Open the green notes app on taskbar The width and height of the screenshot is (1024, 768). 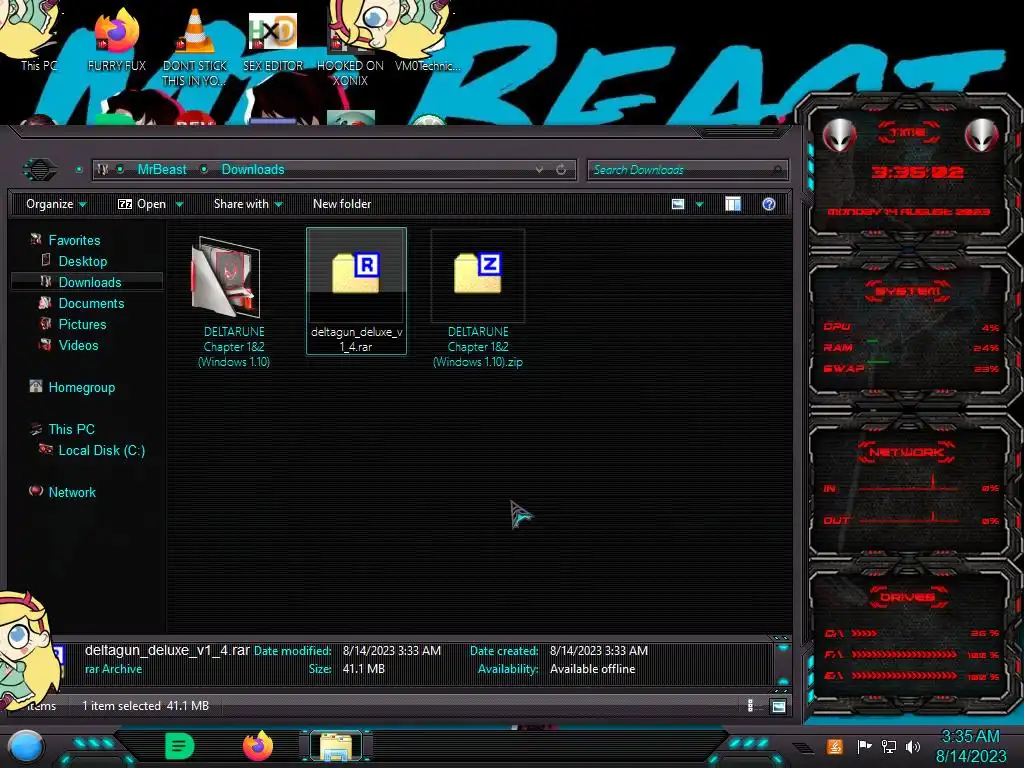pos(180,746)
